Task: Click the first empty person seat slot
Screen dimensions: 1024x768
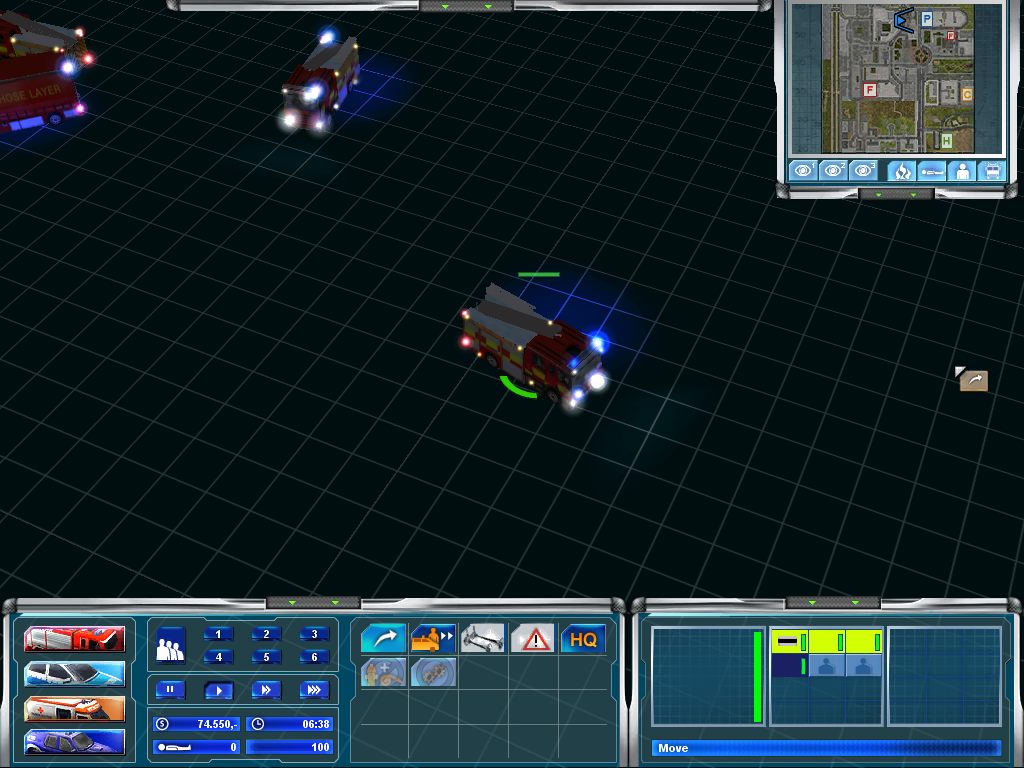Action: pyautogui.click(x=827, y=665)
